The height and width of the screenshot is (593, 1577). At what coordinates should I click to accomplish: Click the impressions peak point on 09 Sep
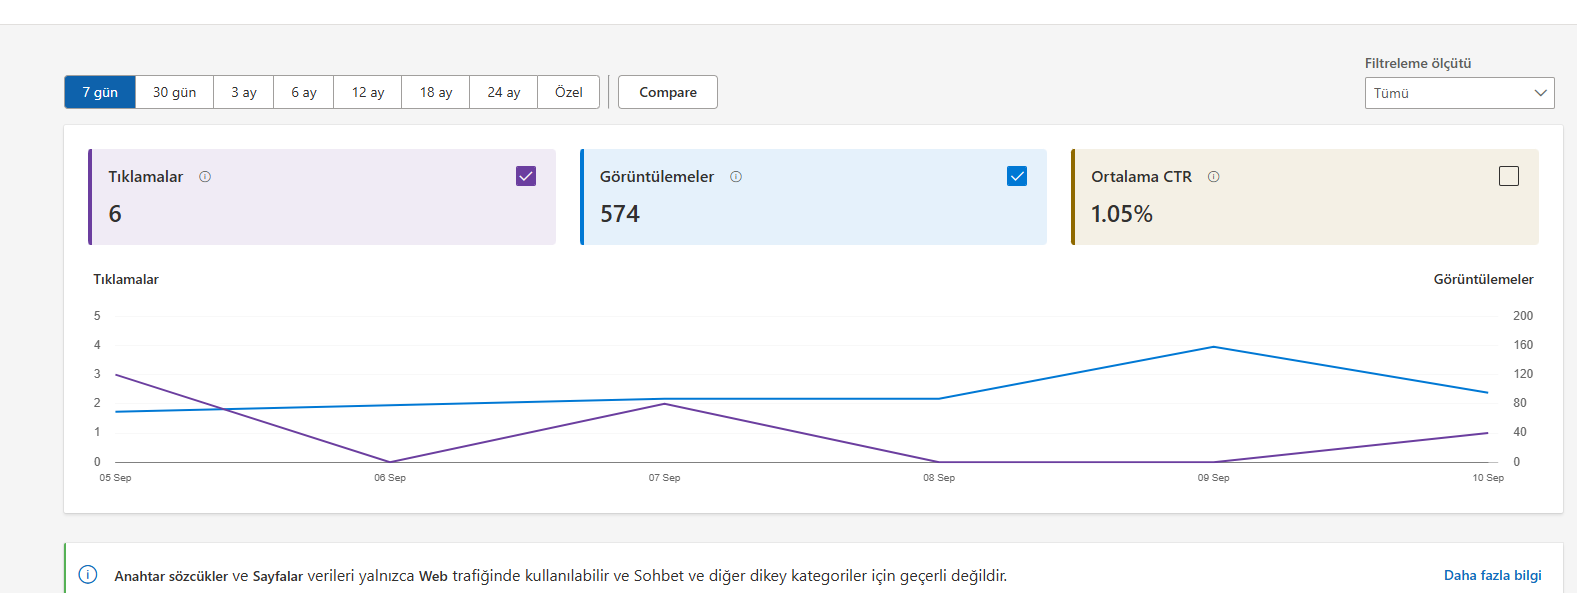pyautogui.click(x=1213, y=347)
